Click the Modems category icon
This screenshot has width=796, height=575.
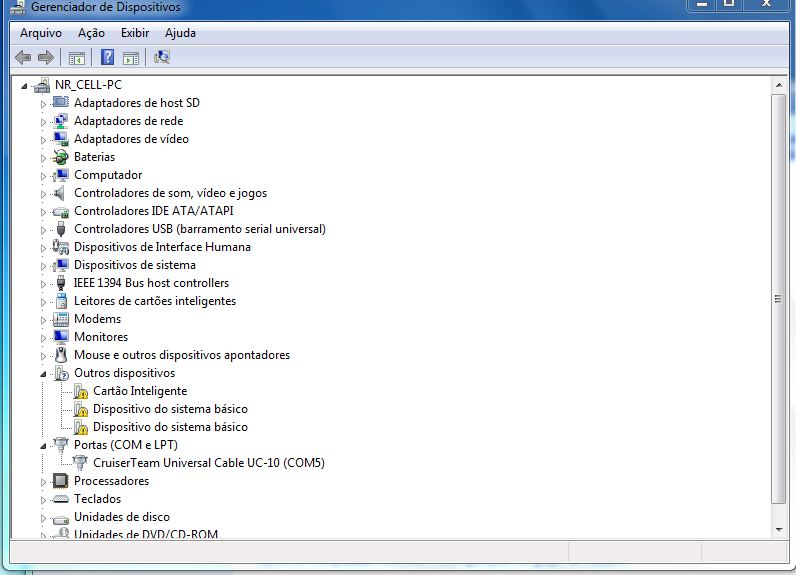click(60, 319)
